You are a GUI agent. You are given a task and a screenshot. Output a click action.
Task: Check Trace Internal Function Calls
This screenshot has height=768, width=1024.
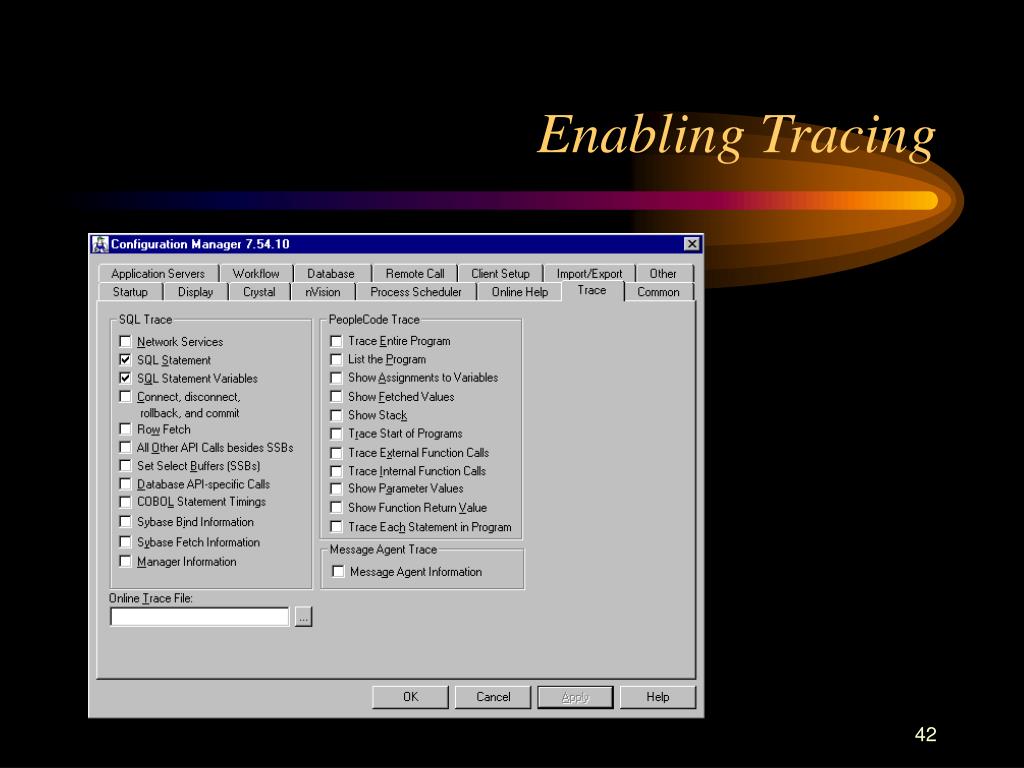click(x=336, y=471)
